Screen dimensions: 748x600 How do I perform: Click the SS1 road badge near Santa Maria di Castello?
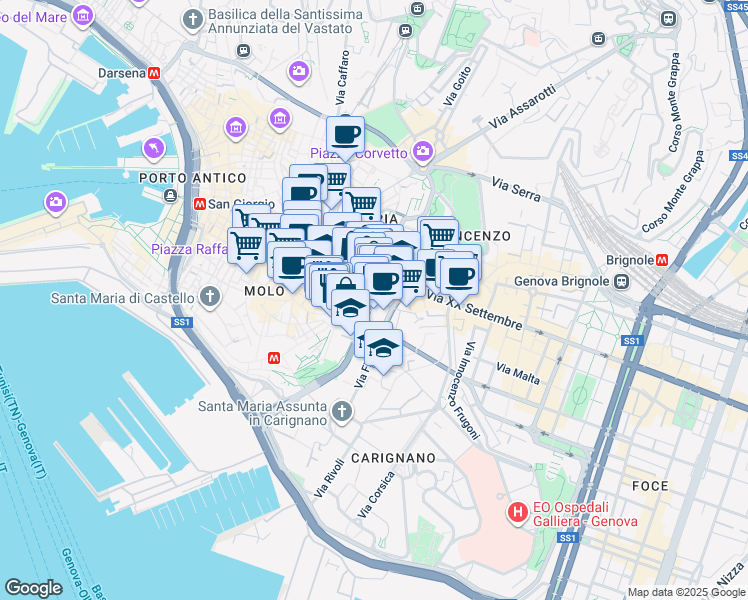[x=182, y=322]
